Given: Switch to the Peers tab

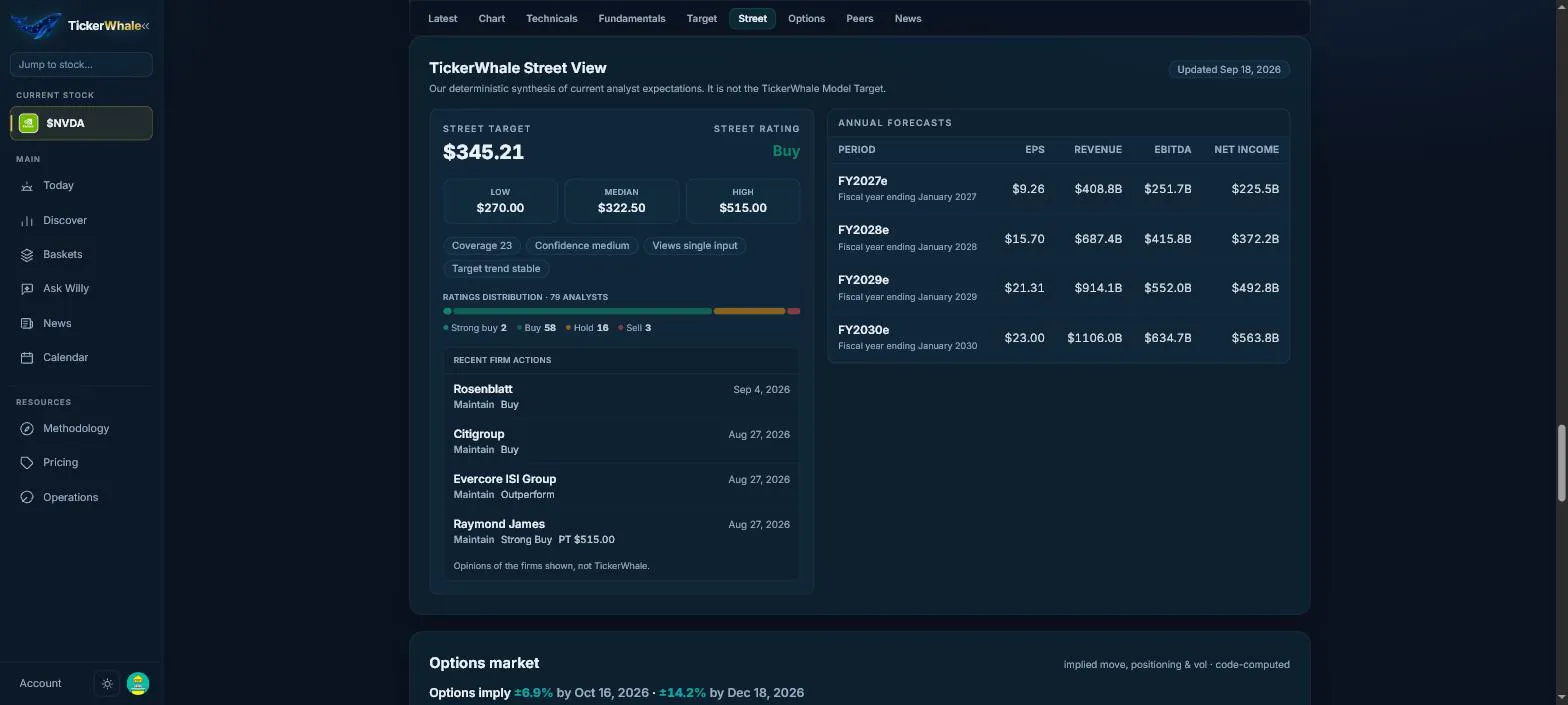Looking at the screenshot, I should coord(859,19).
